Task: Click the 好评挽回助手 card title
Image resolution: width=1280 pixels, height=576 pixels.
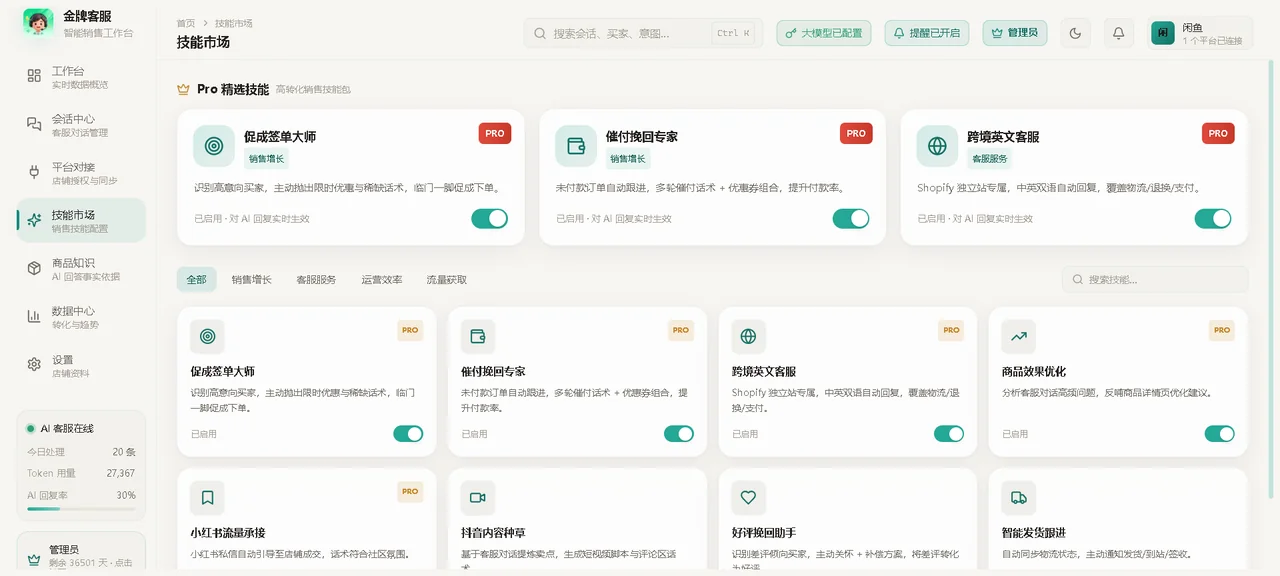Action: point(764,533)
